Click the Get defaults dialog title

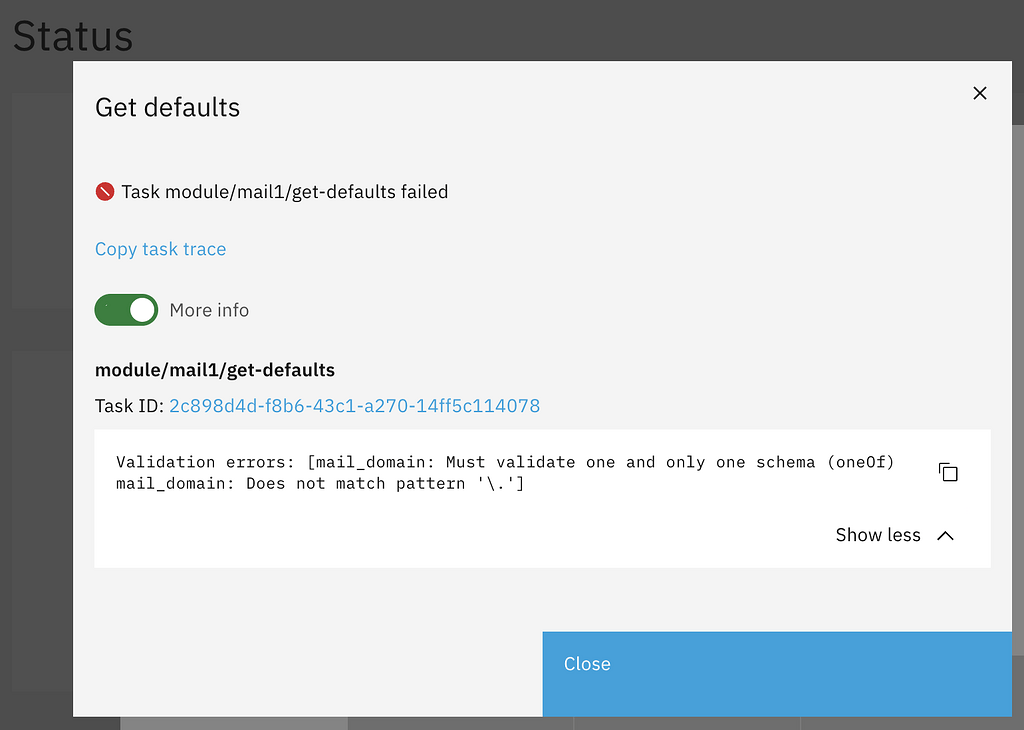point(168,107)
